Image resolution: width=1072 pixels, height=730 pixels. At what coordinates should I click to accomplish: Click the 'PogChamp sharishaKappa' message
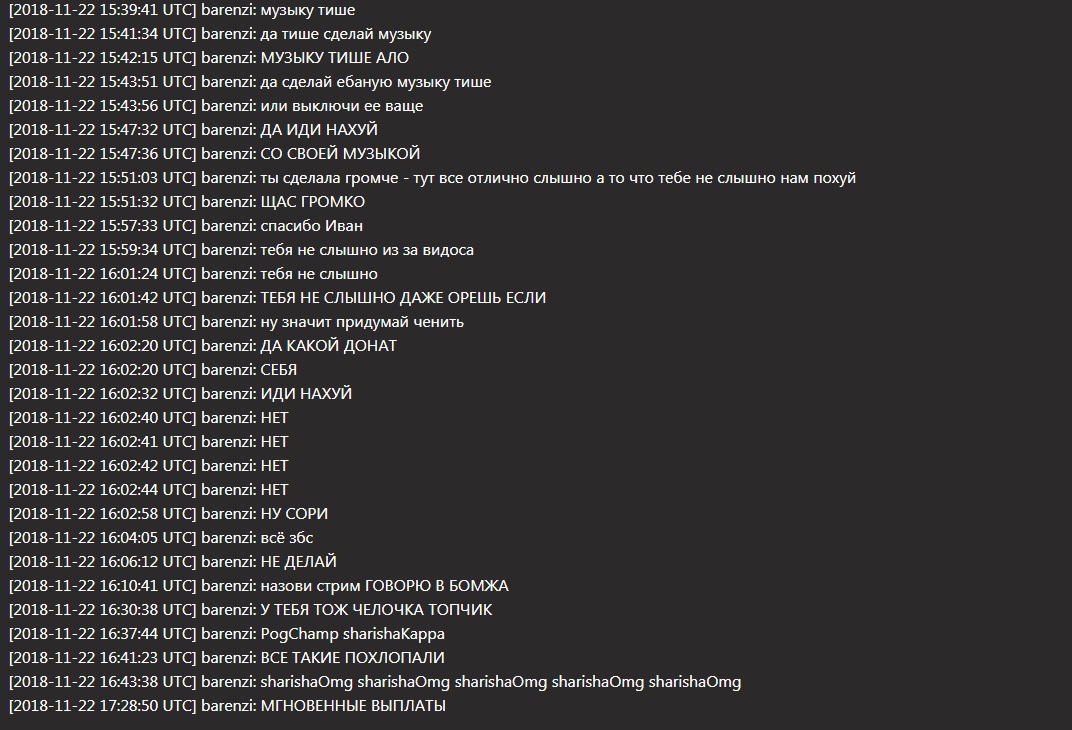[x=353, y=634]
